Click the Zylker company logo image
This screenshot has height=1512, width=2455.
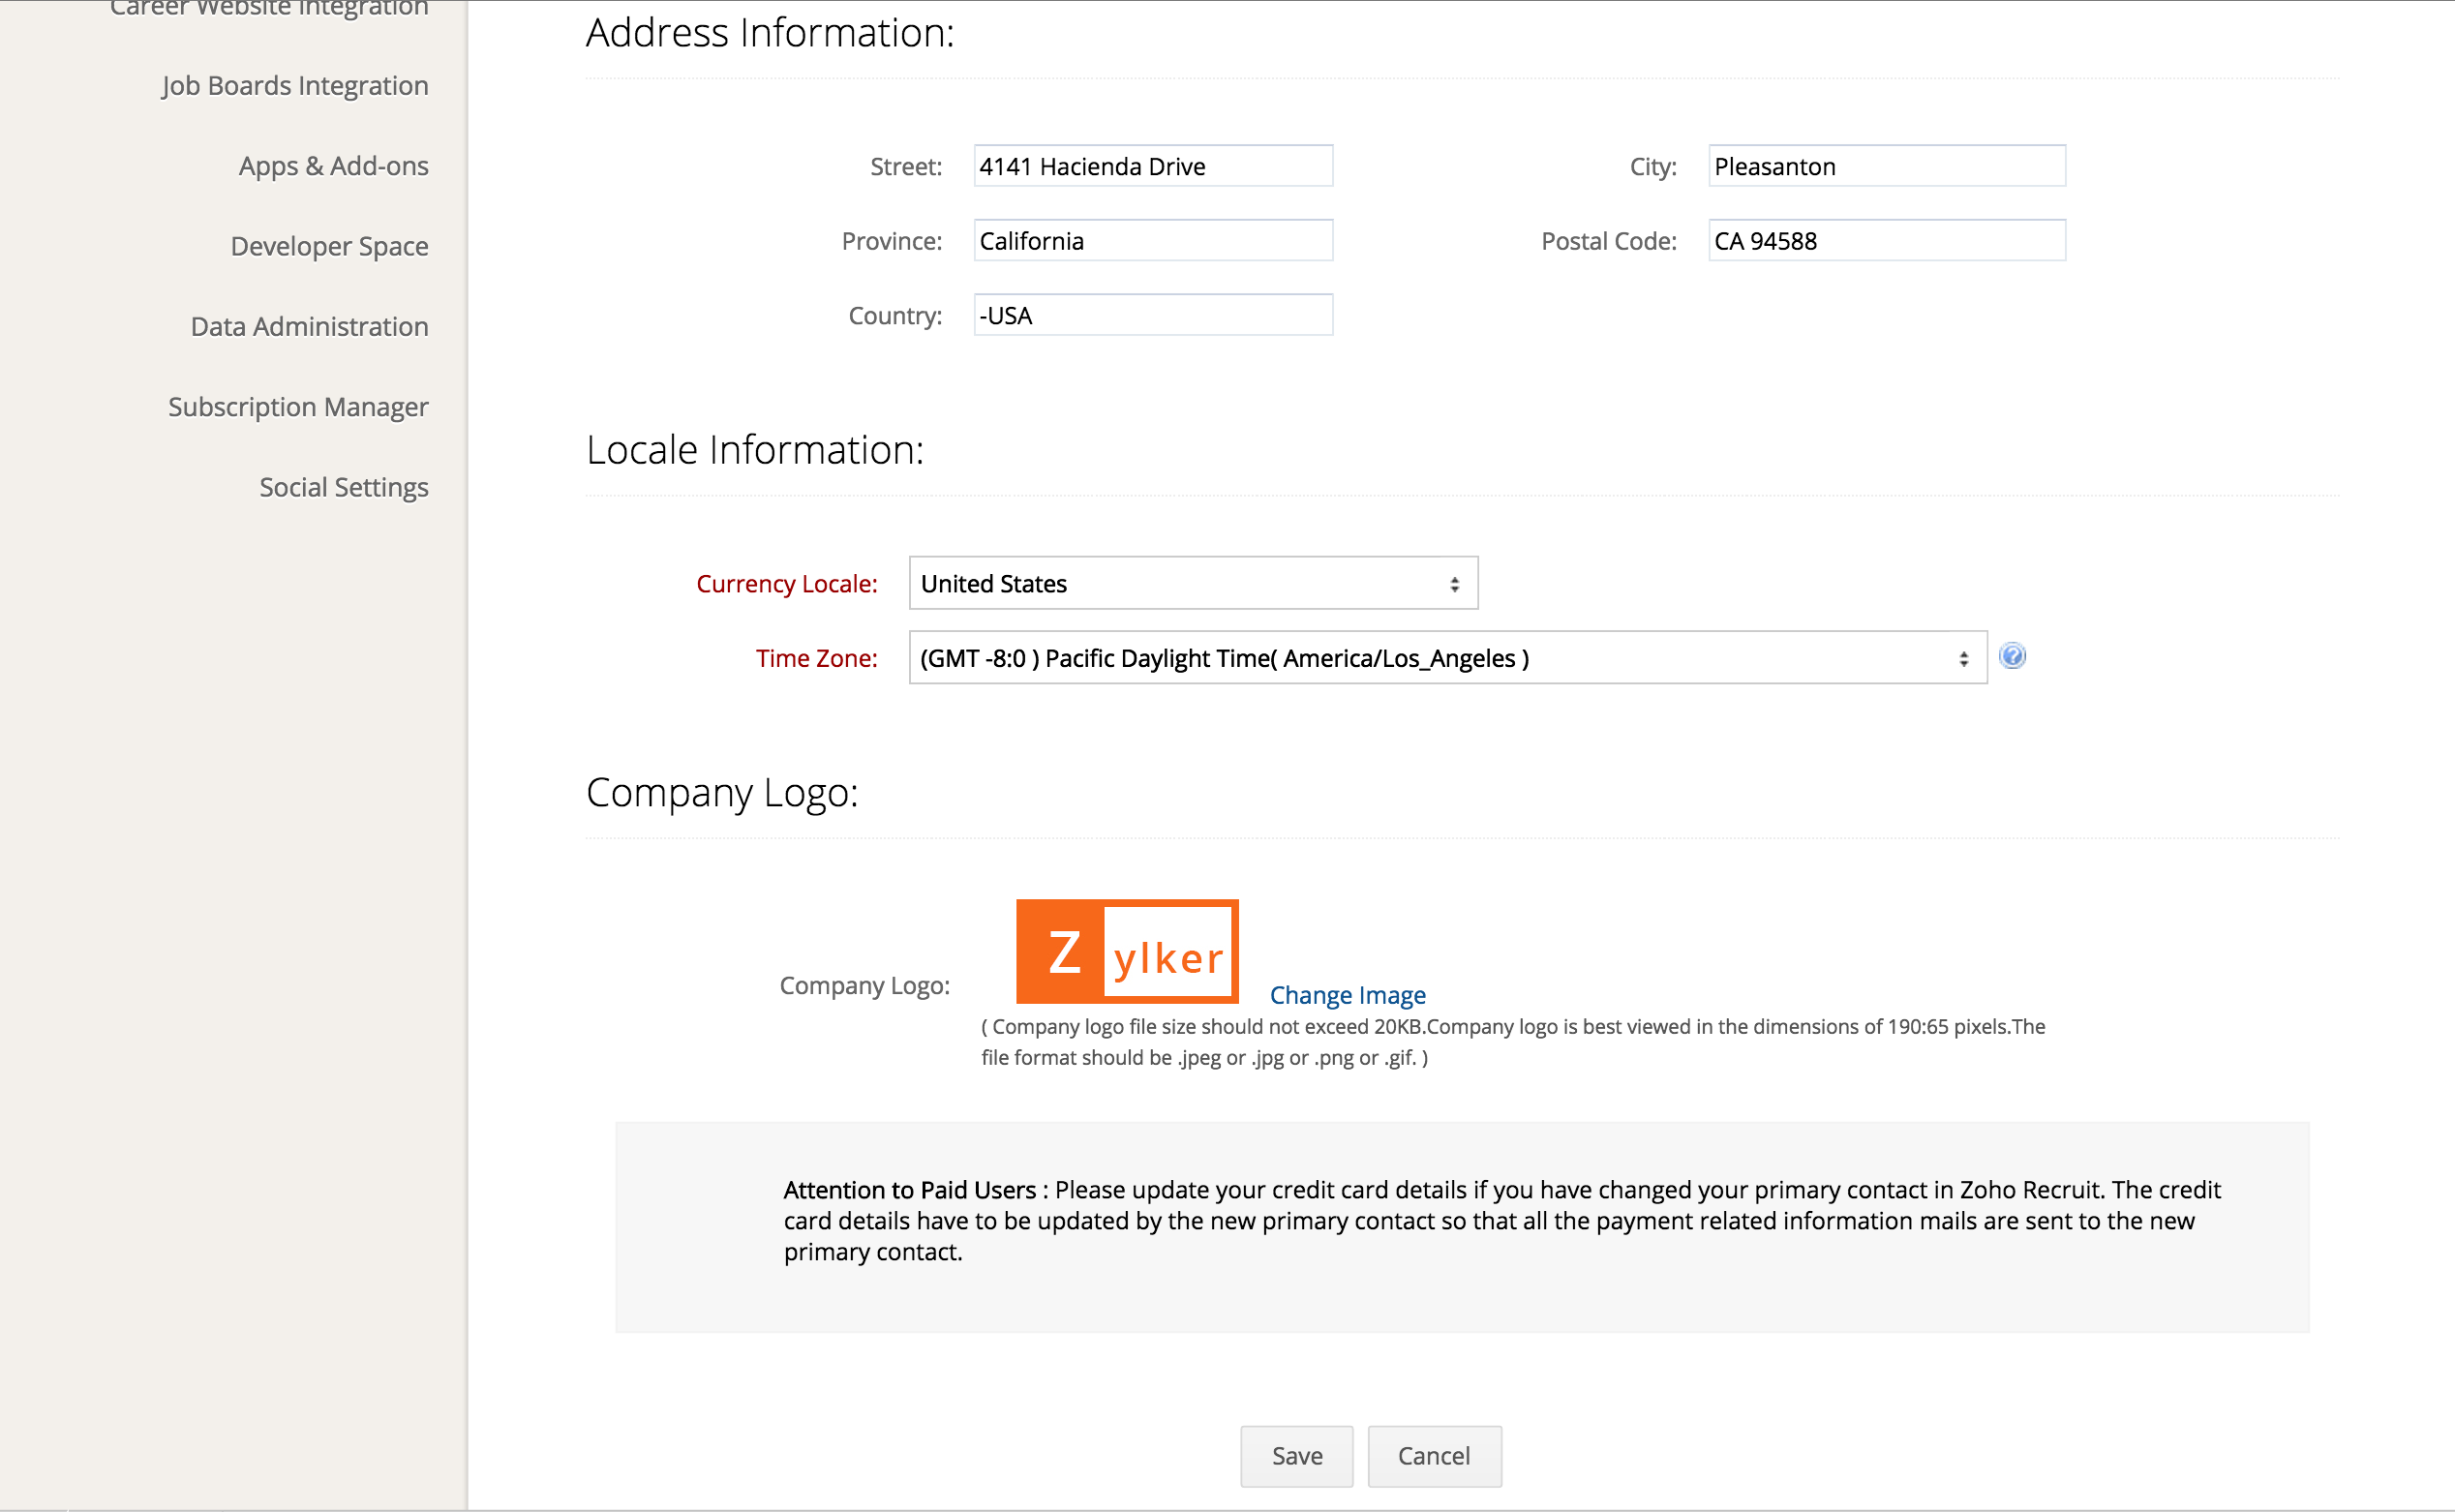(1127, 951)
